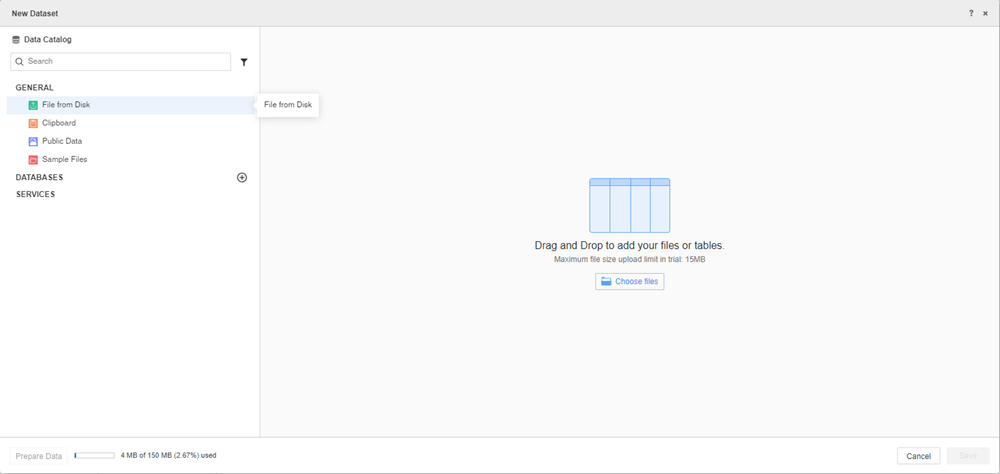Click the Public Data icon
Viewport: 1000px width, 474px height.
pos(33,141)
